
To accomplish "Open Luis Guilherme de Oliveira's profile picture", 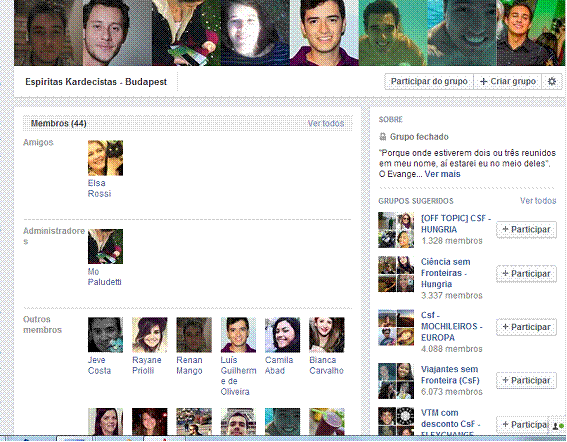I will coord(238,335).
